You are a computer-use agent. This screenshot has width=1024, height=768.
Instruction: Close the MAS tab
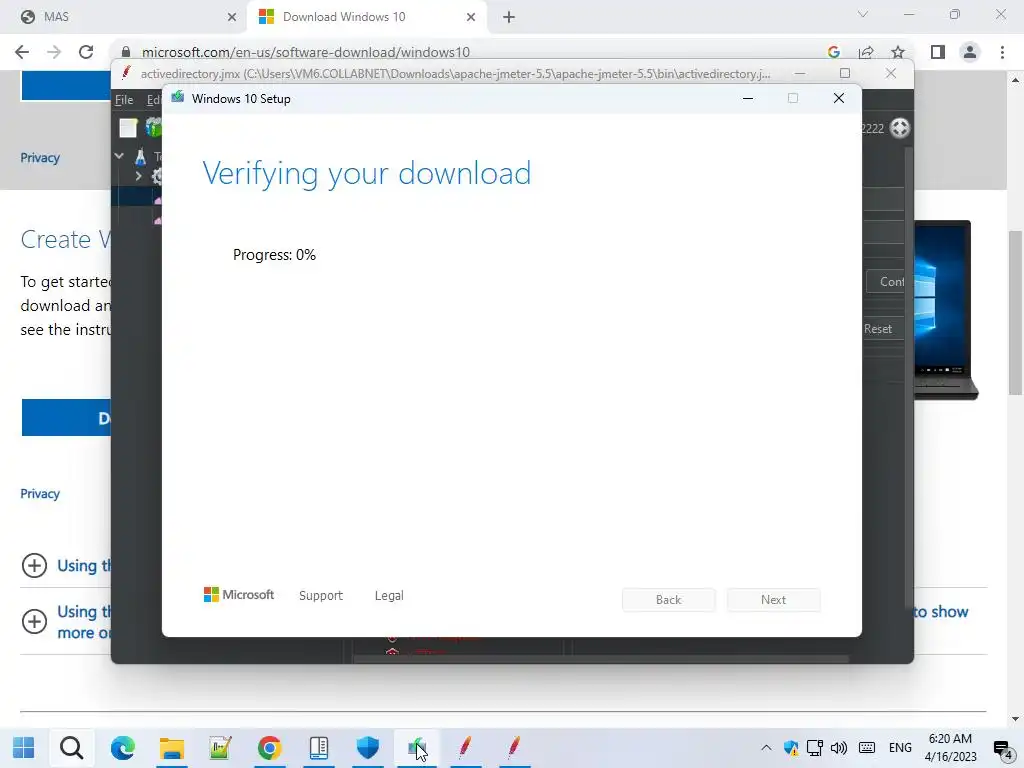pos(232,17)
